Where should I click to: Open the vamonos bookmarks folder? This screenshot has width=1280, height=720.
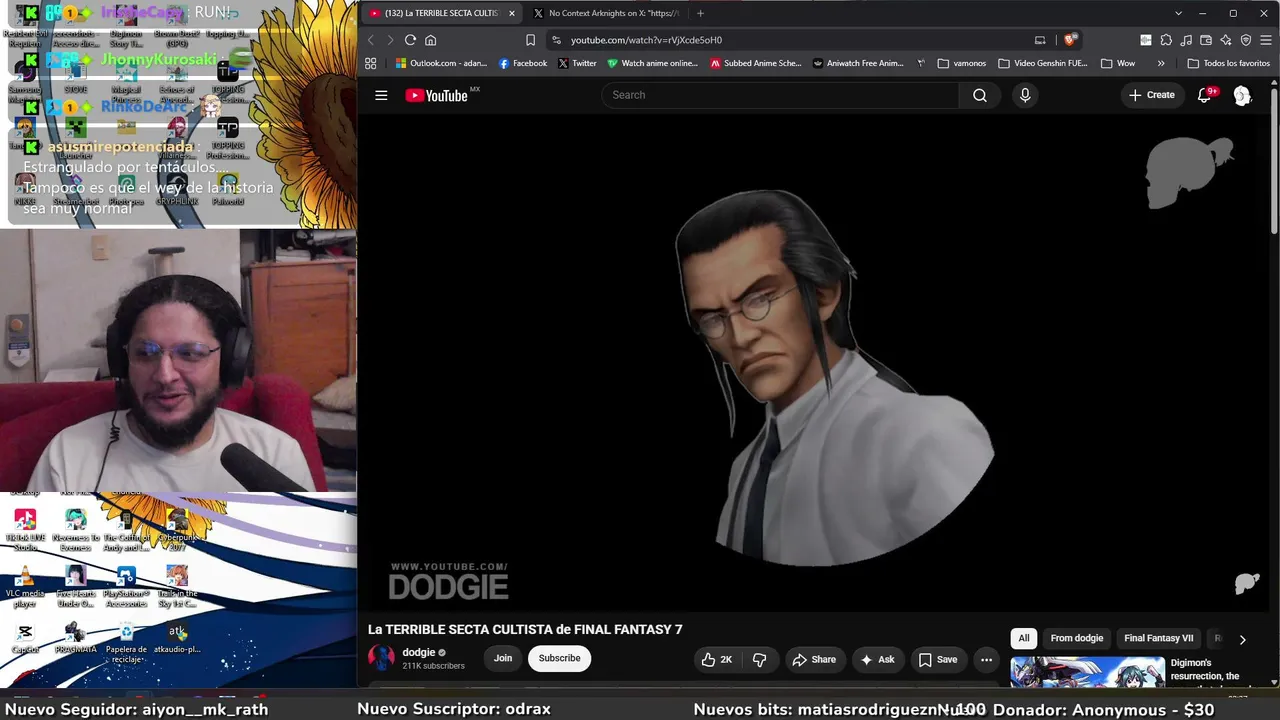[962, 63]
